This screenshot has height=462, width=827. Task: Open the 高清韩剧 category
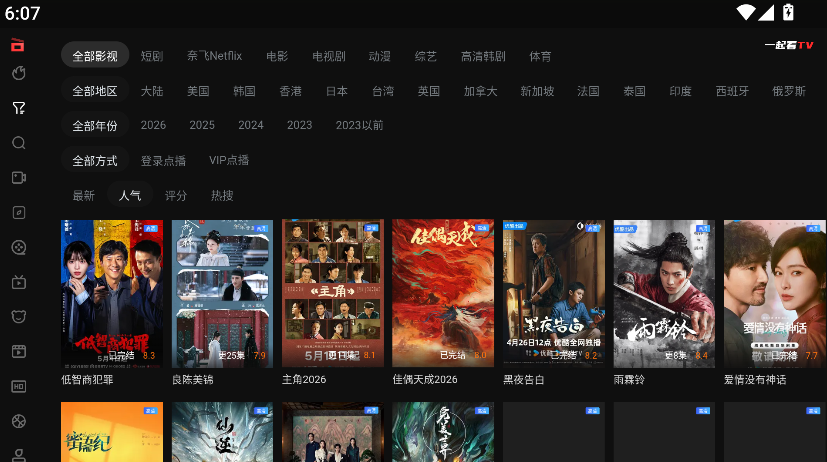pos(483,56)
